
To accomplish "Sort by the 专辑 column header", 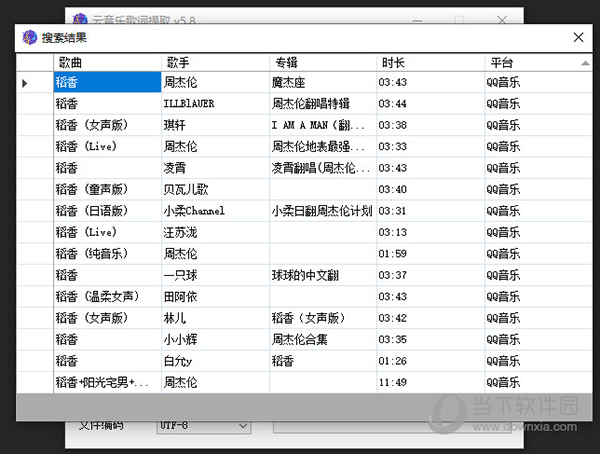I will [x=323, y=62].
